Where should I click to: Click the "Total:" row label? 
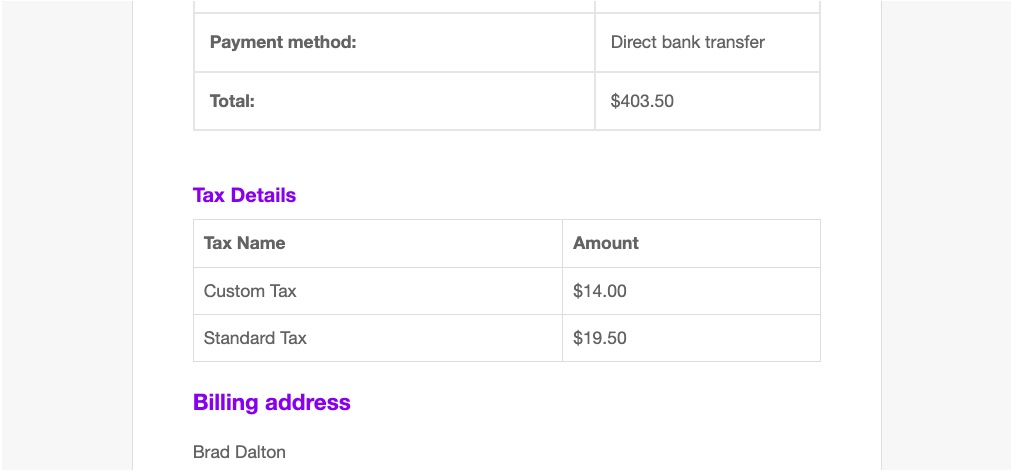pyautogui.click(x=232, y=101)
